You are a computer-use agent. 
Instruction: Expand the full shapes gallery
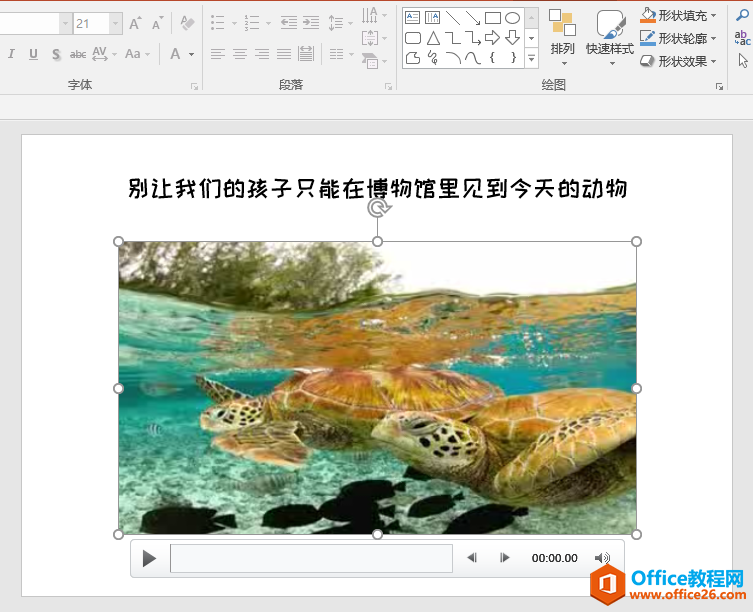tap(531, 58)
